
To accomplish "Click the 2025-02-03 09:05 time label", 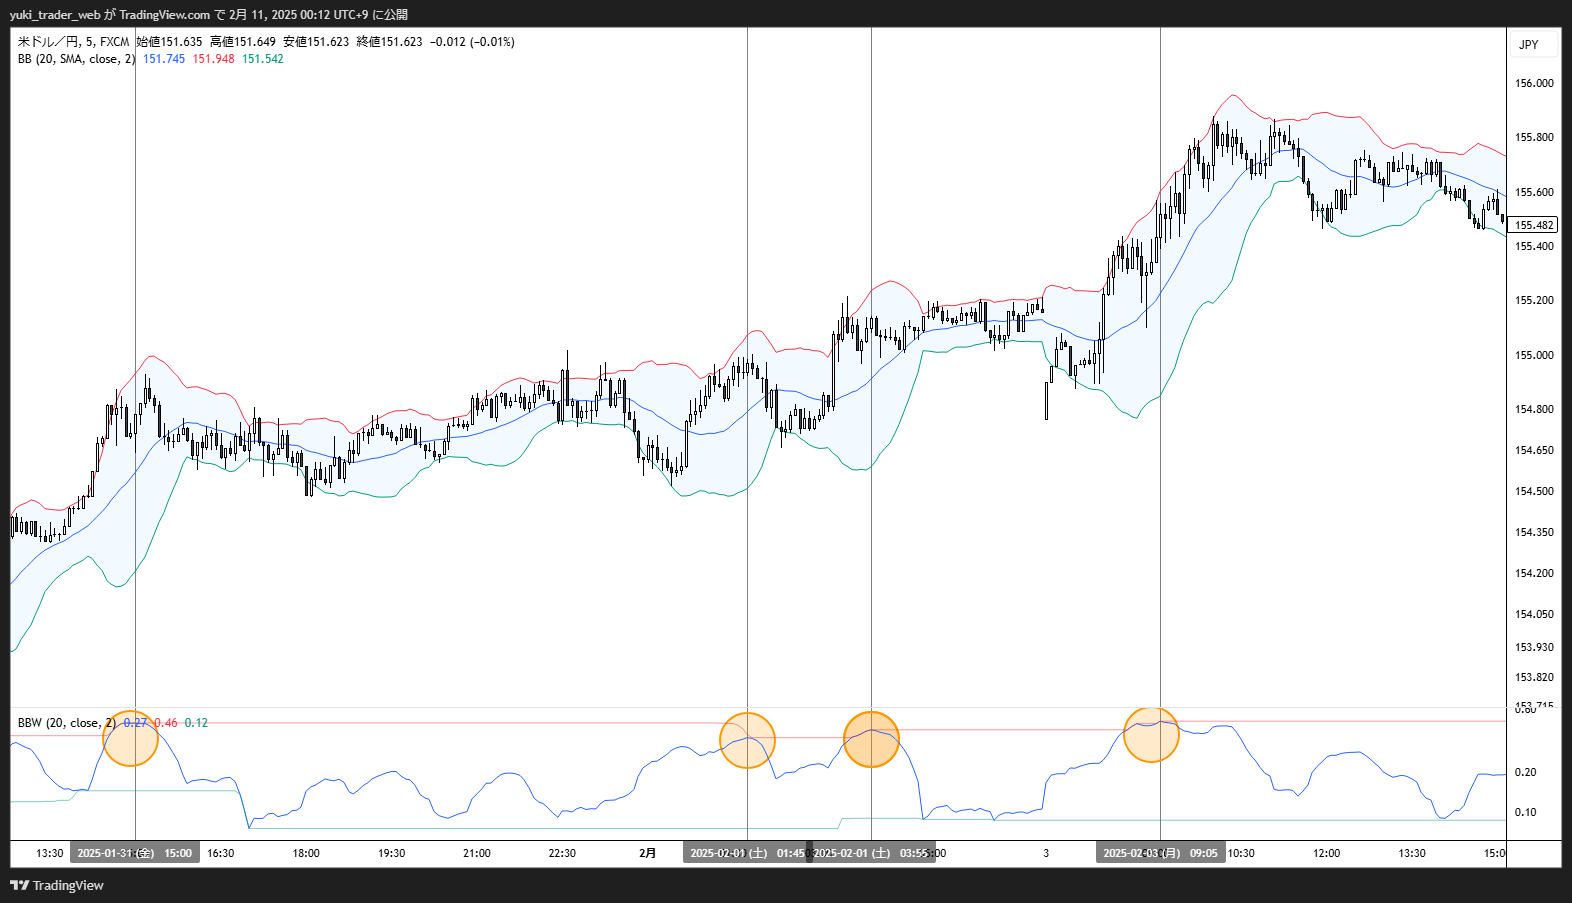I will [1160, 853].
